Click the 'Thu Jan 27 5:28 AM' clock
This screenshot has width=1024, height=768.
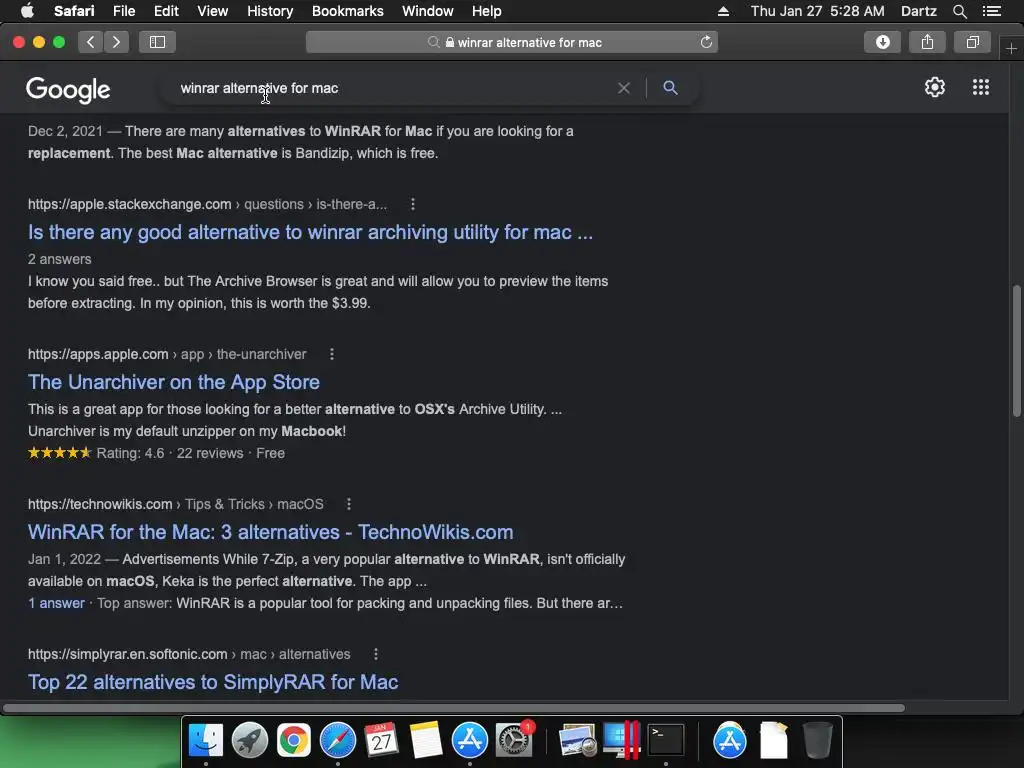click(817, 11)
